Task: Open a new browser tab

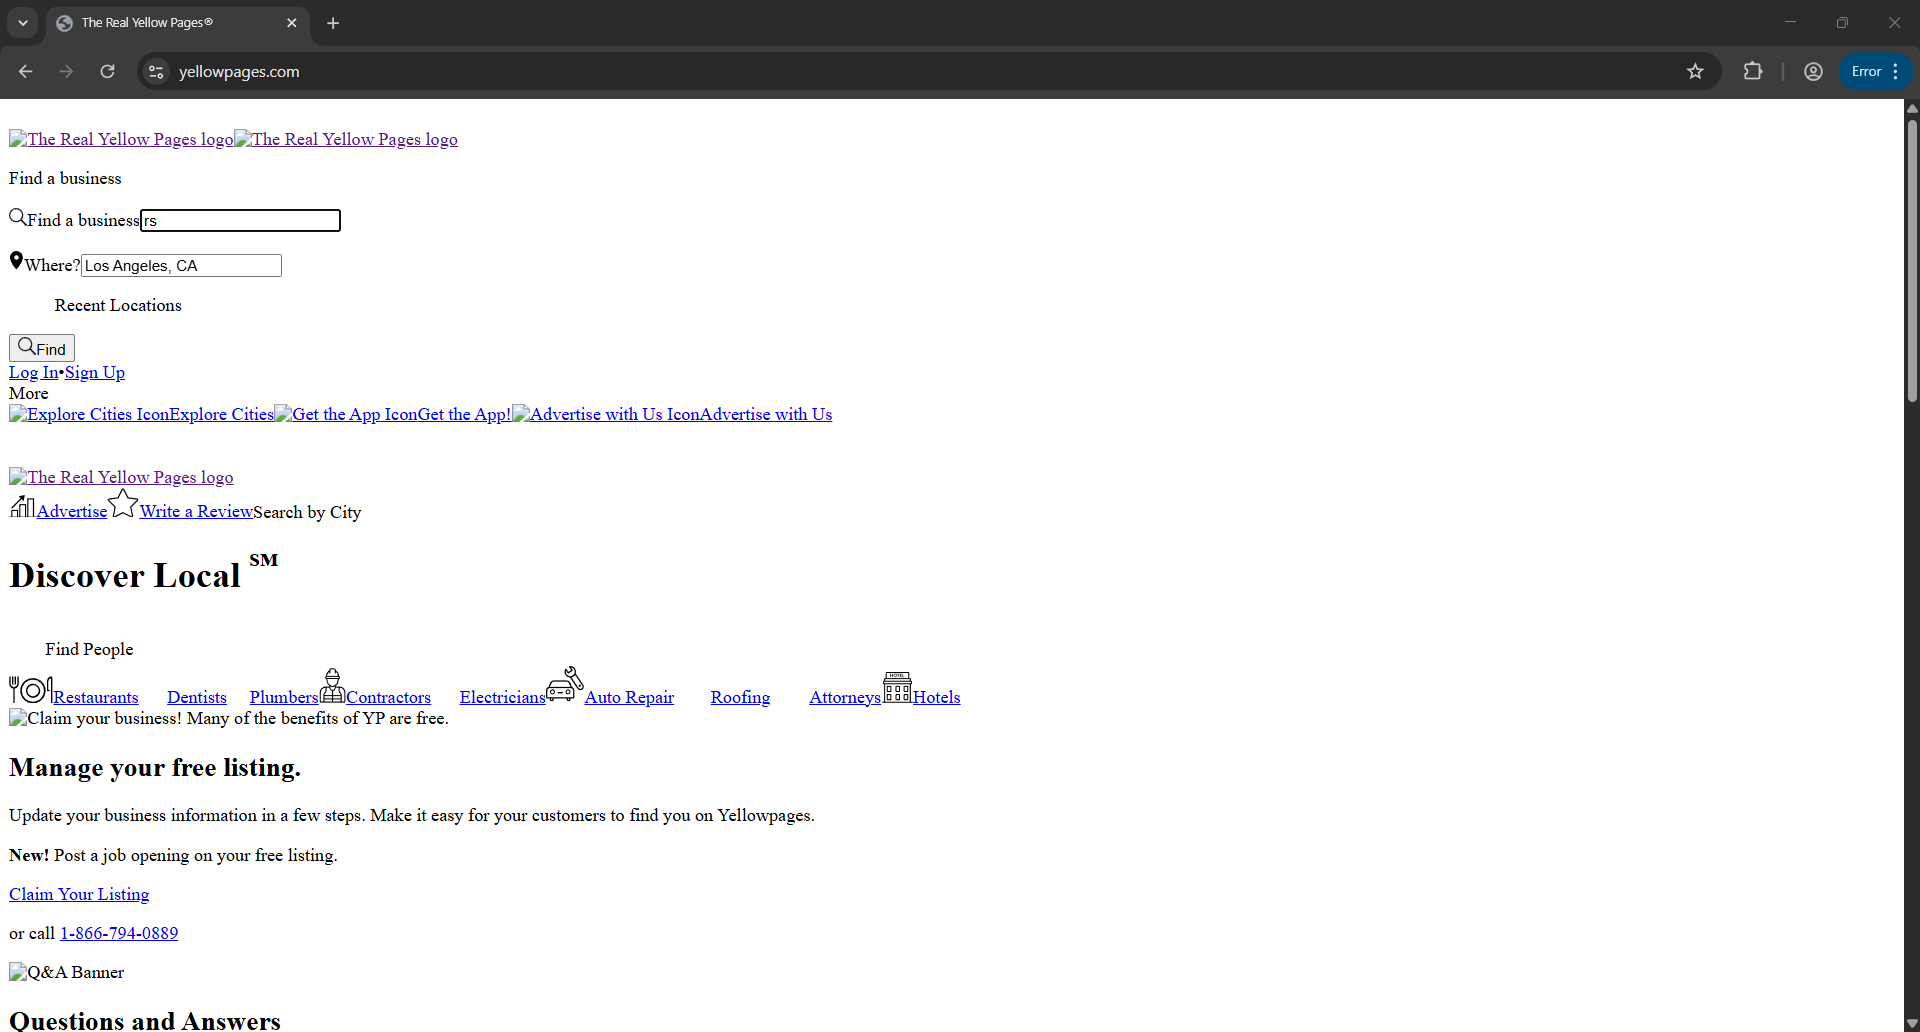Action: pyautogui.click(x=333, y=23)
